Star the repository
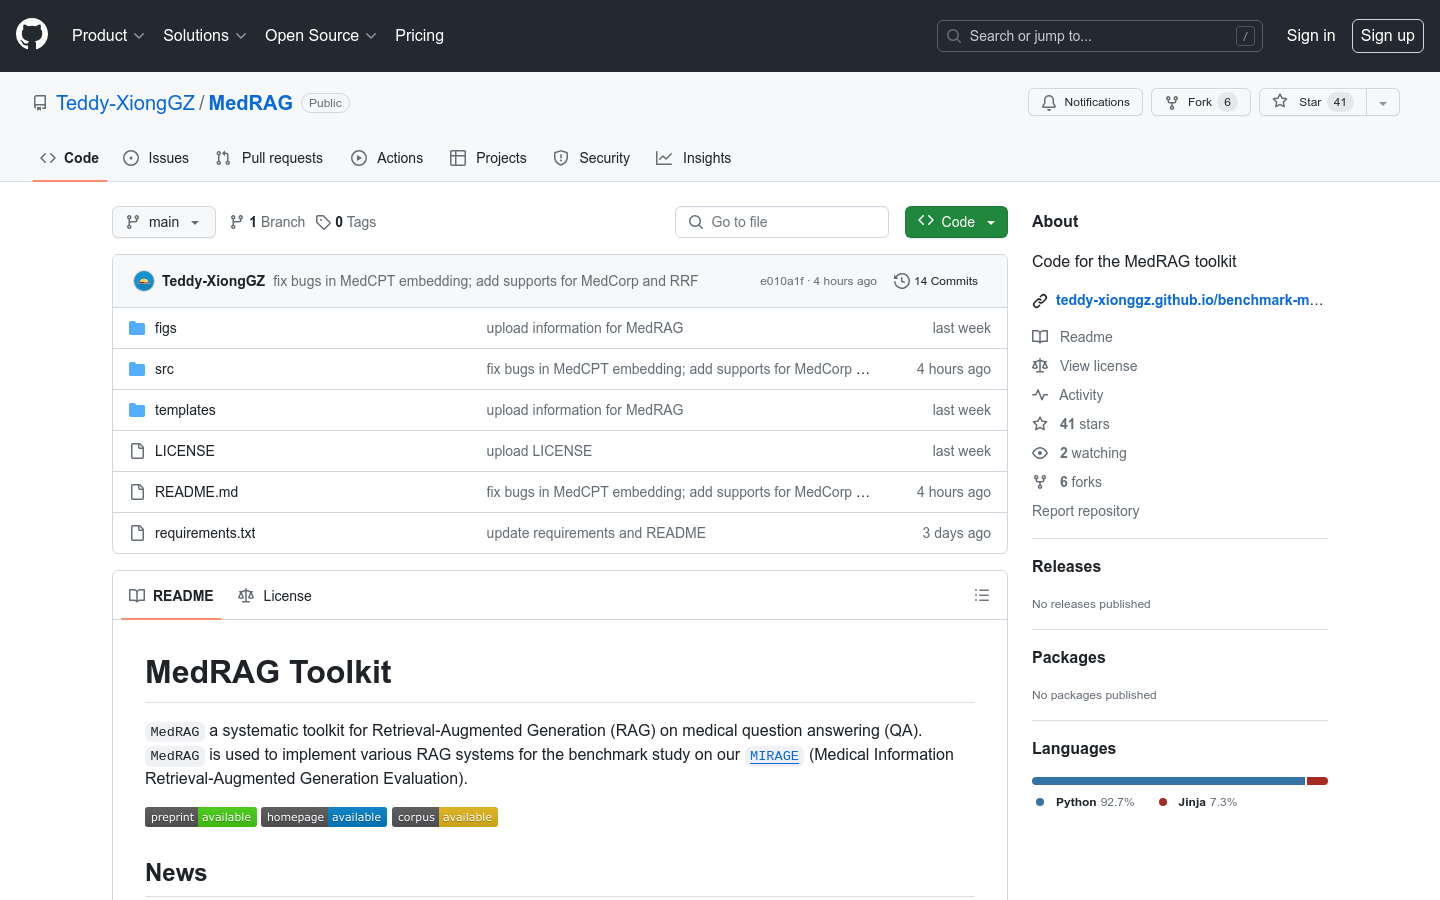1440x900 pixels. coord(1312,102)
